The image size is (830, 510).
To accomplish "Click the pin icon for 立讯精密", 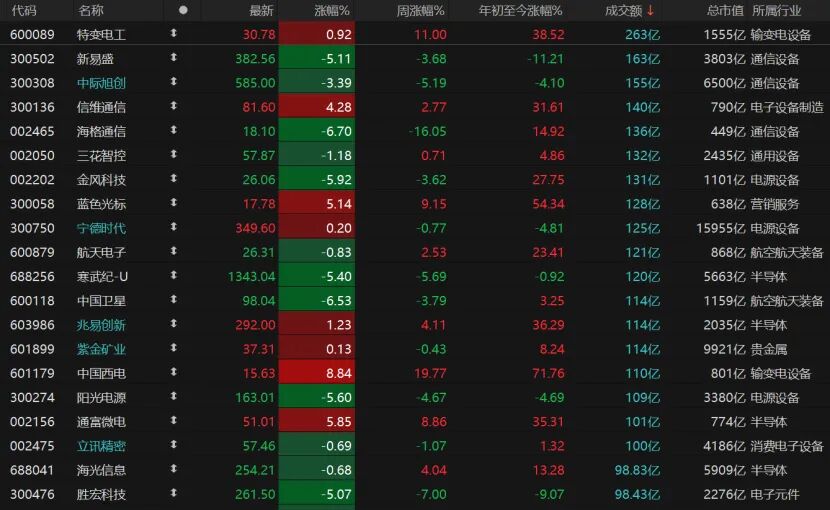I will click(173, 445).
